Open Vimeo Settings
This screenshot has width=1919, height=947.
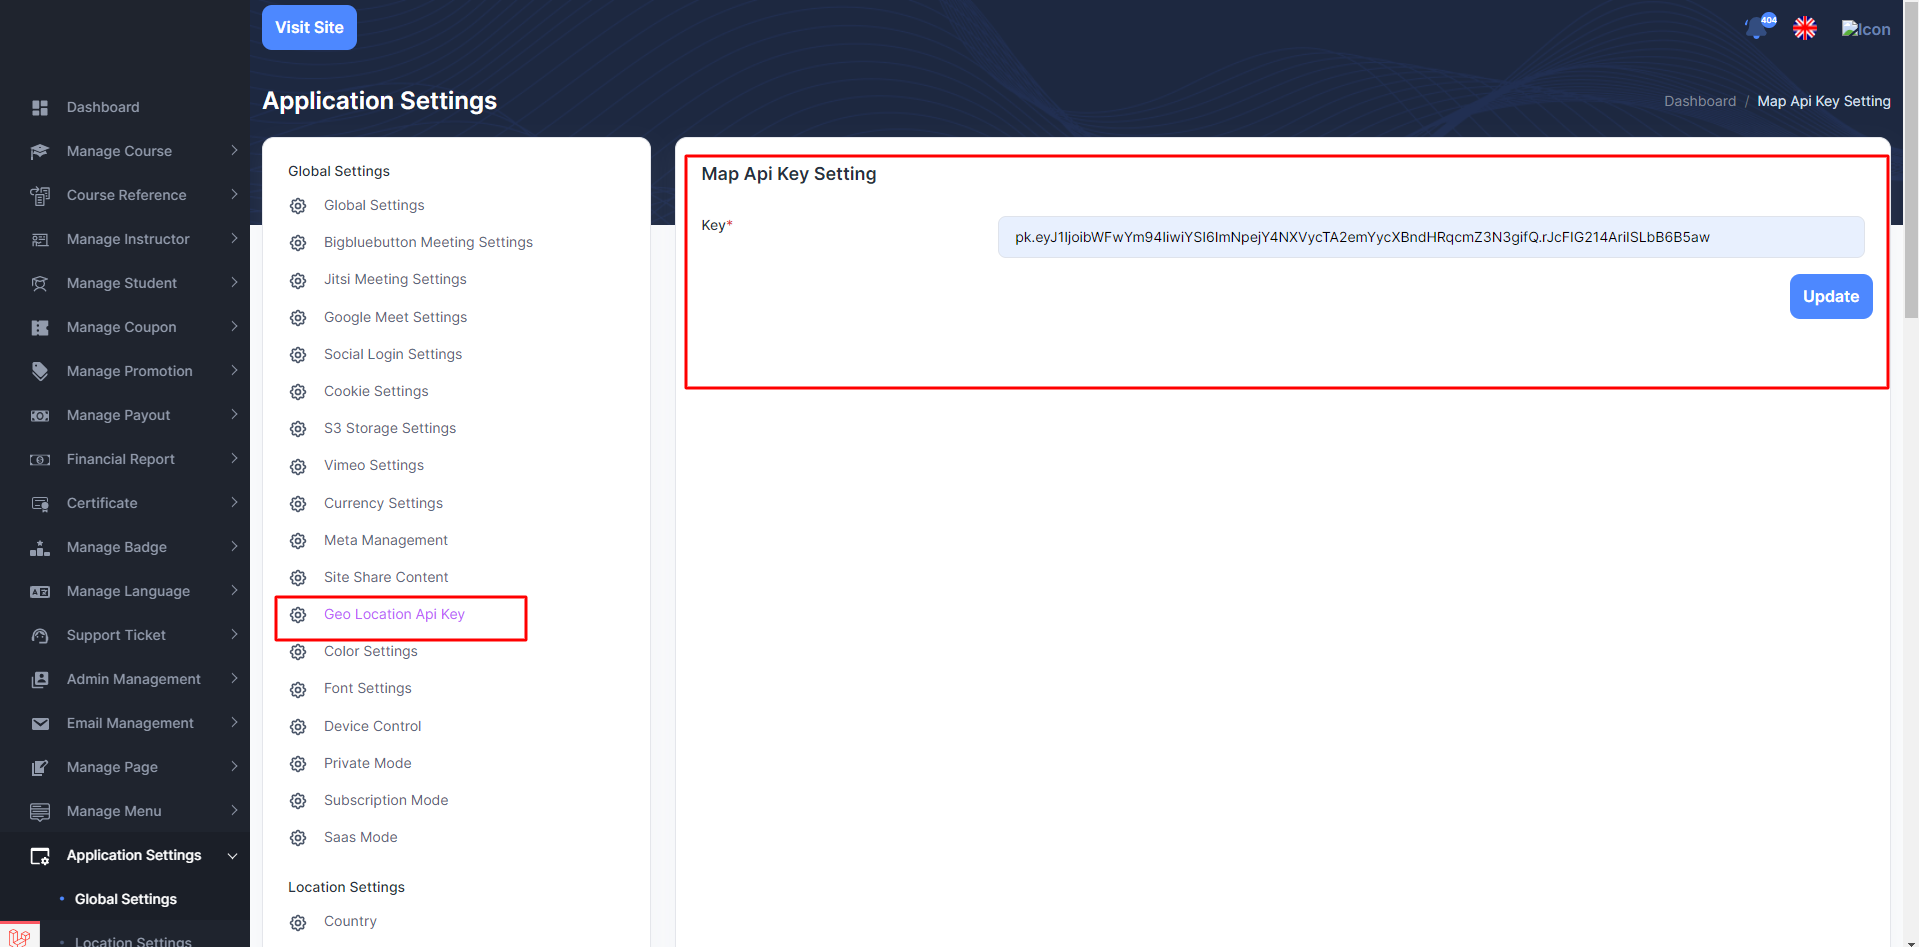coord(374,465)
